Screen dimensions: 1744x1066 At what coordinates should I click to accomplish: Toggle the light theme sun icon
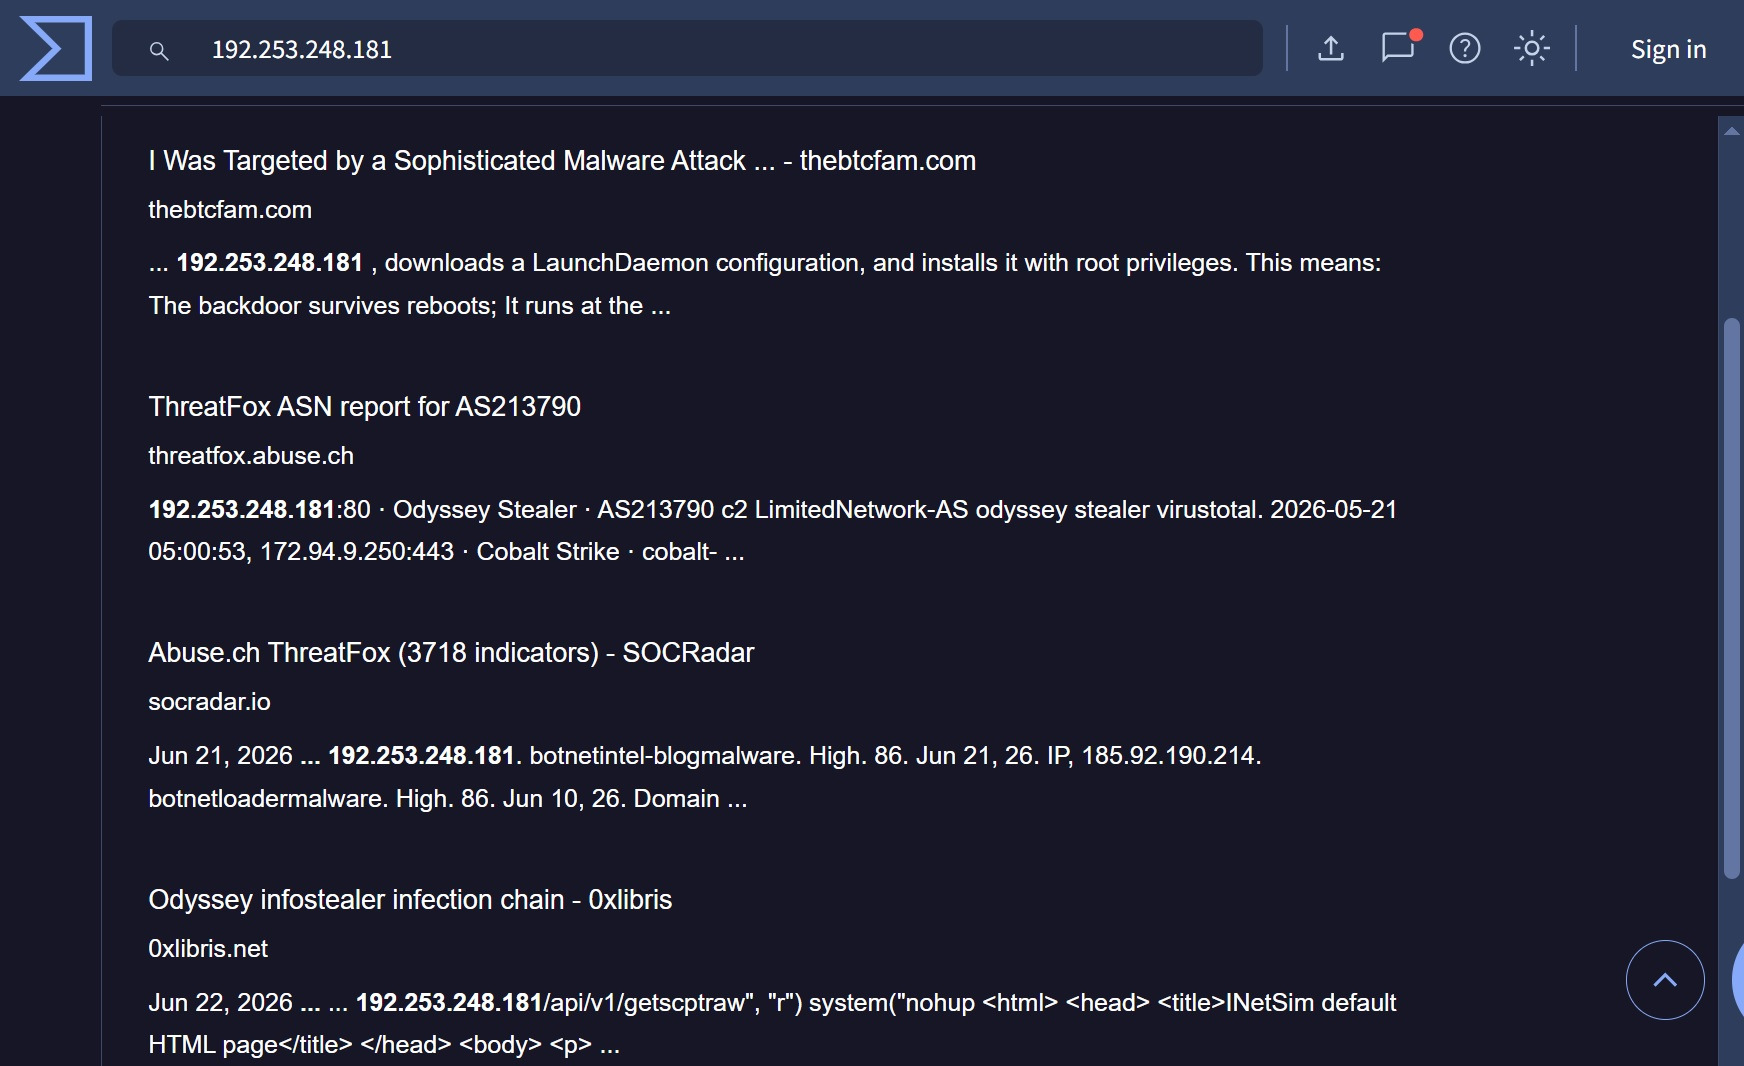(1531, 48)
